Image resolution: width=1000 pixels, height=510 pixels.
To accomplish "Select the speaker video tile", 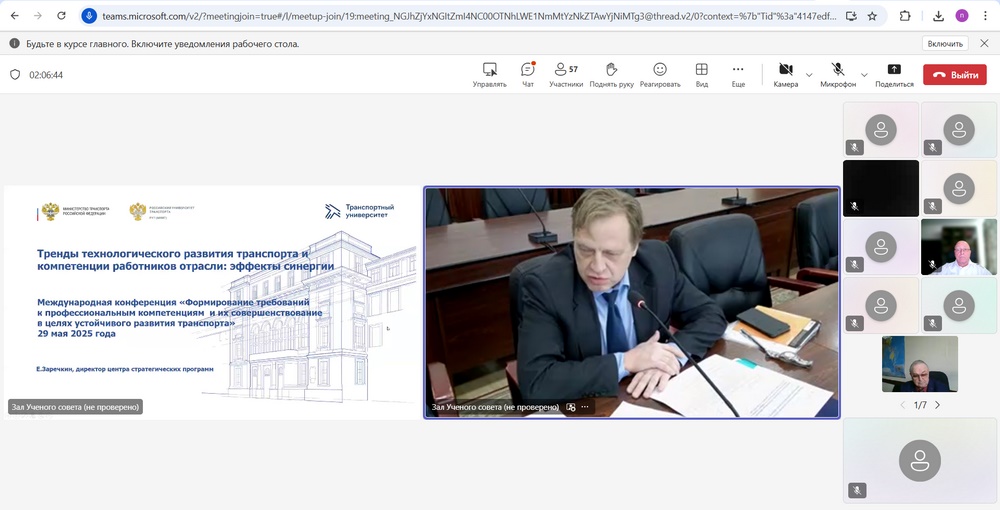I will [632, 303].
